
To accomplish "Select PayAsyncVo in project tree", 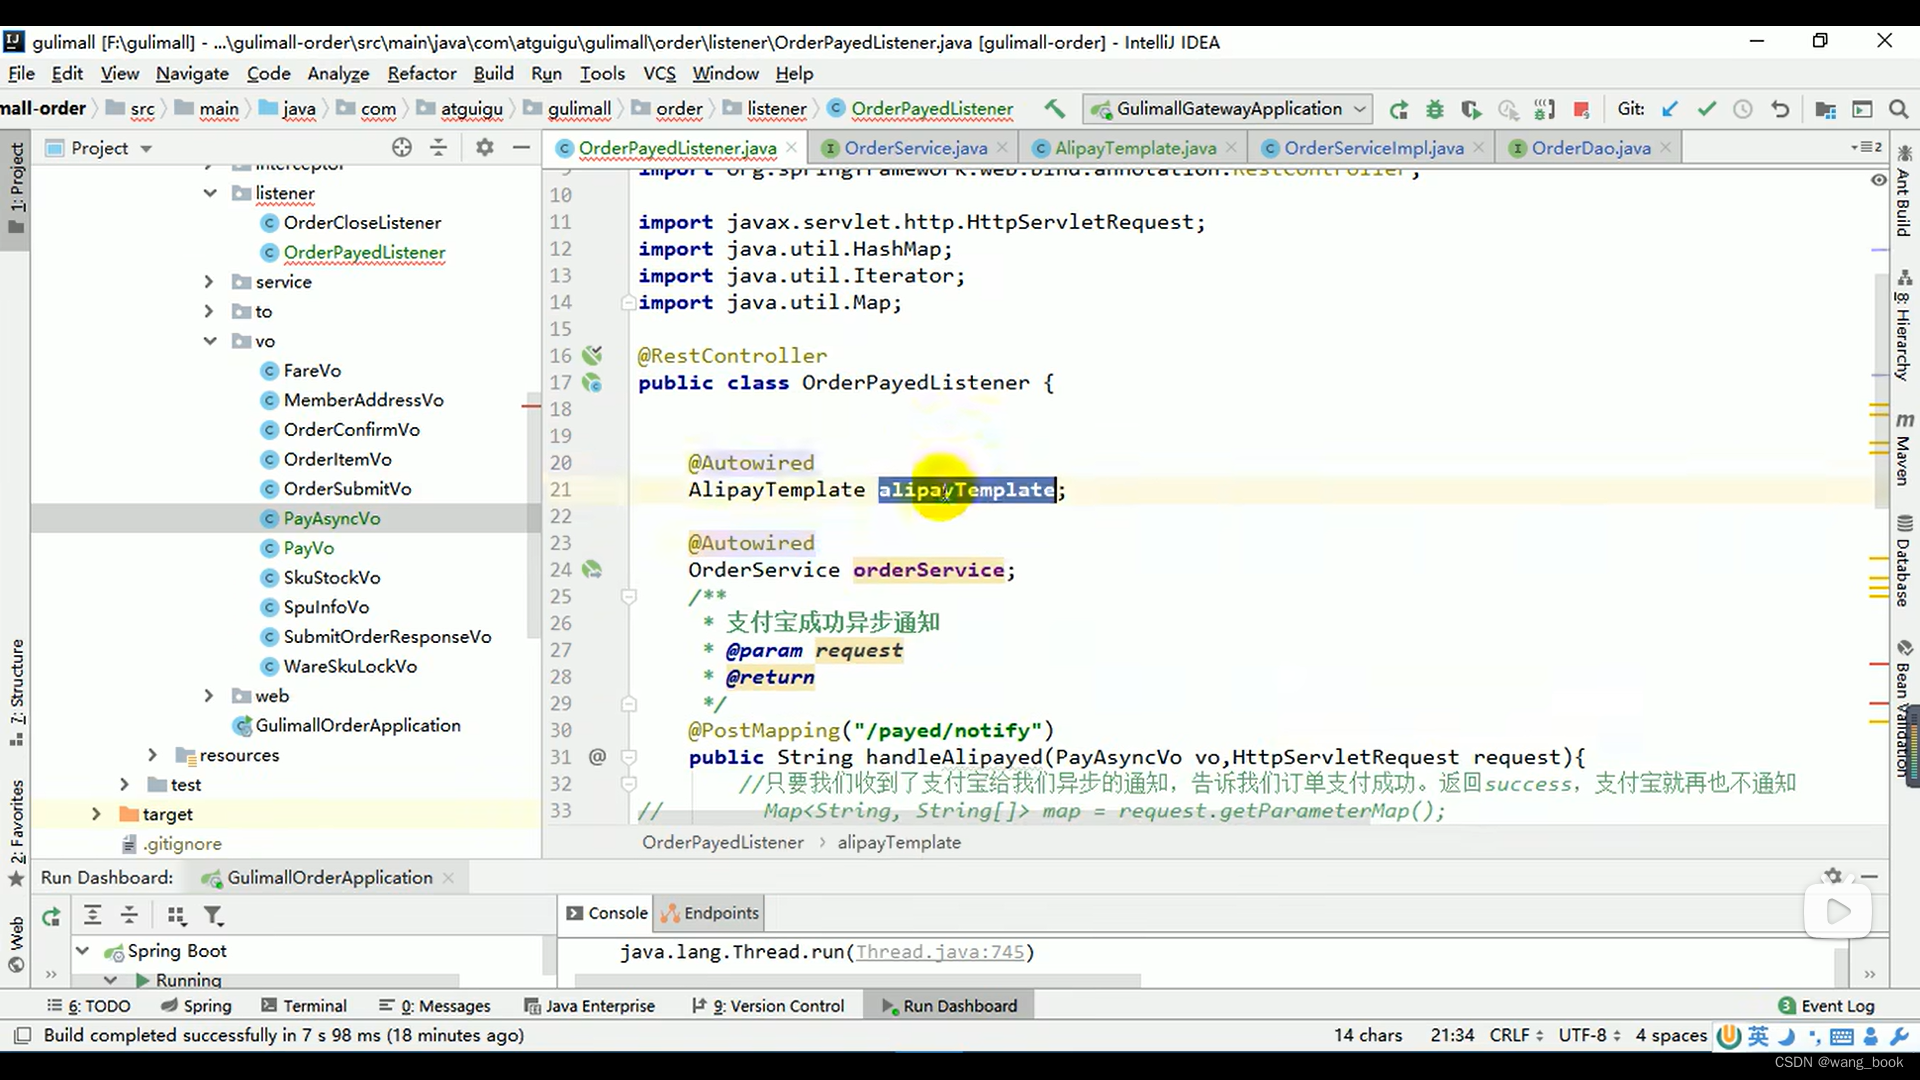I will click(331, 518).
